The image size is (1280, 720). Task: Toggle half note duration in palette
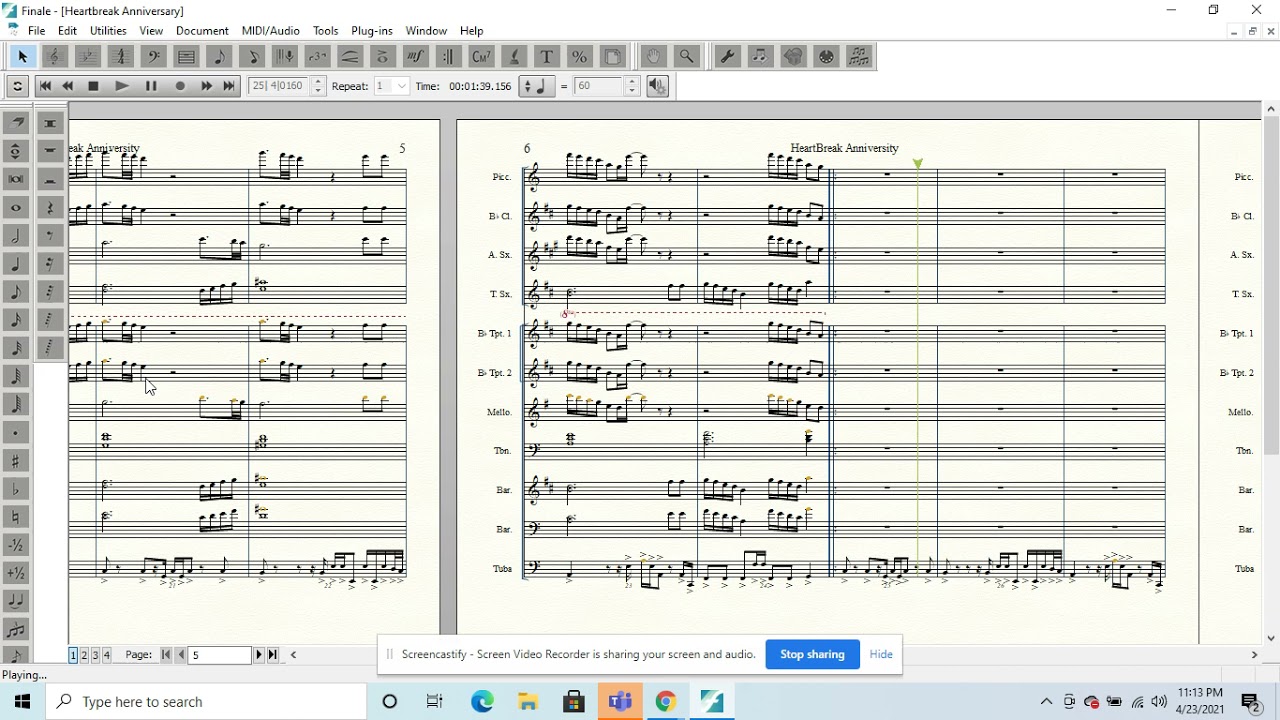click(16, 236)
